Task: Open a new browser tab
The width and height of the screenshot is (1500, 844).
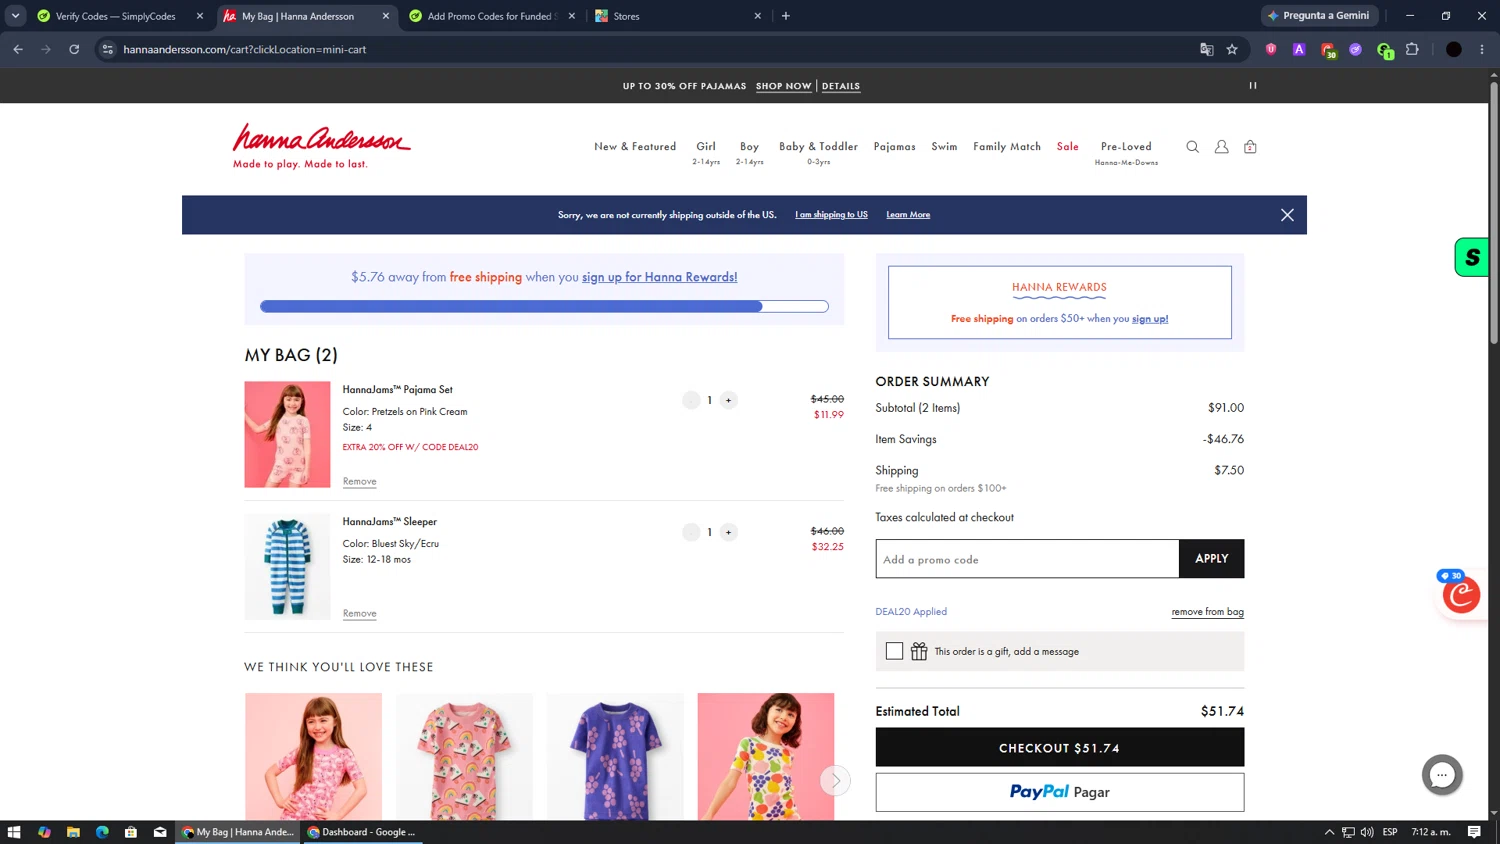Action: (x=786, y=16)
